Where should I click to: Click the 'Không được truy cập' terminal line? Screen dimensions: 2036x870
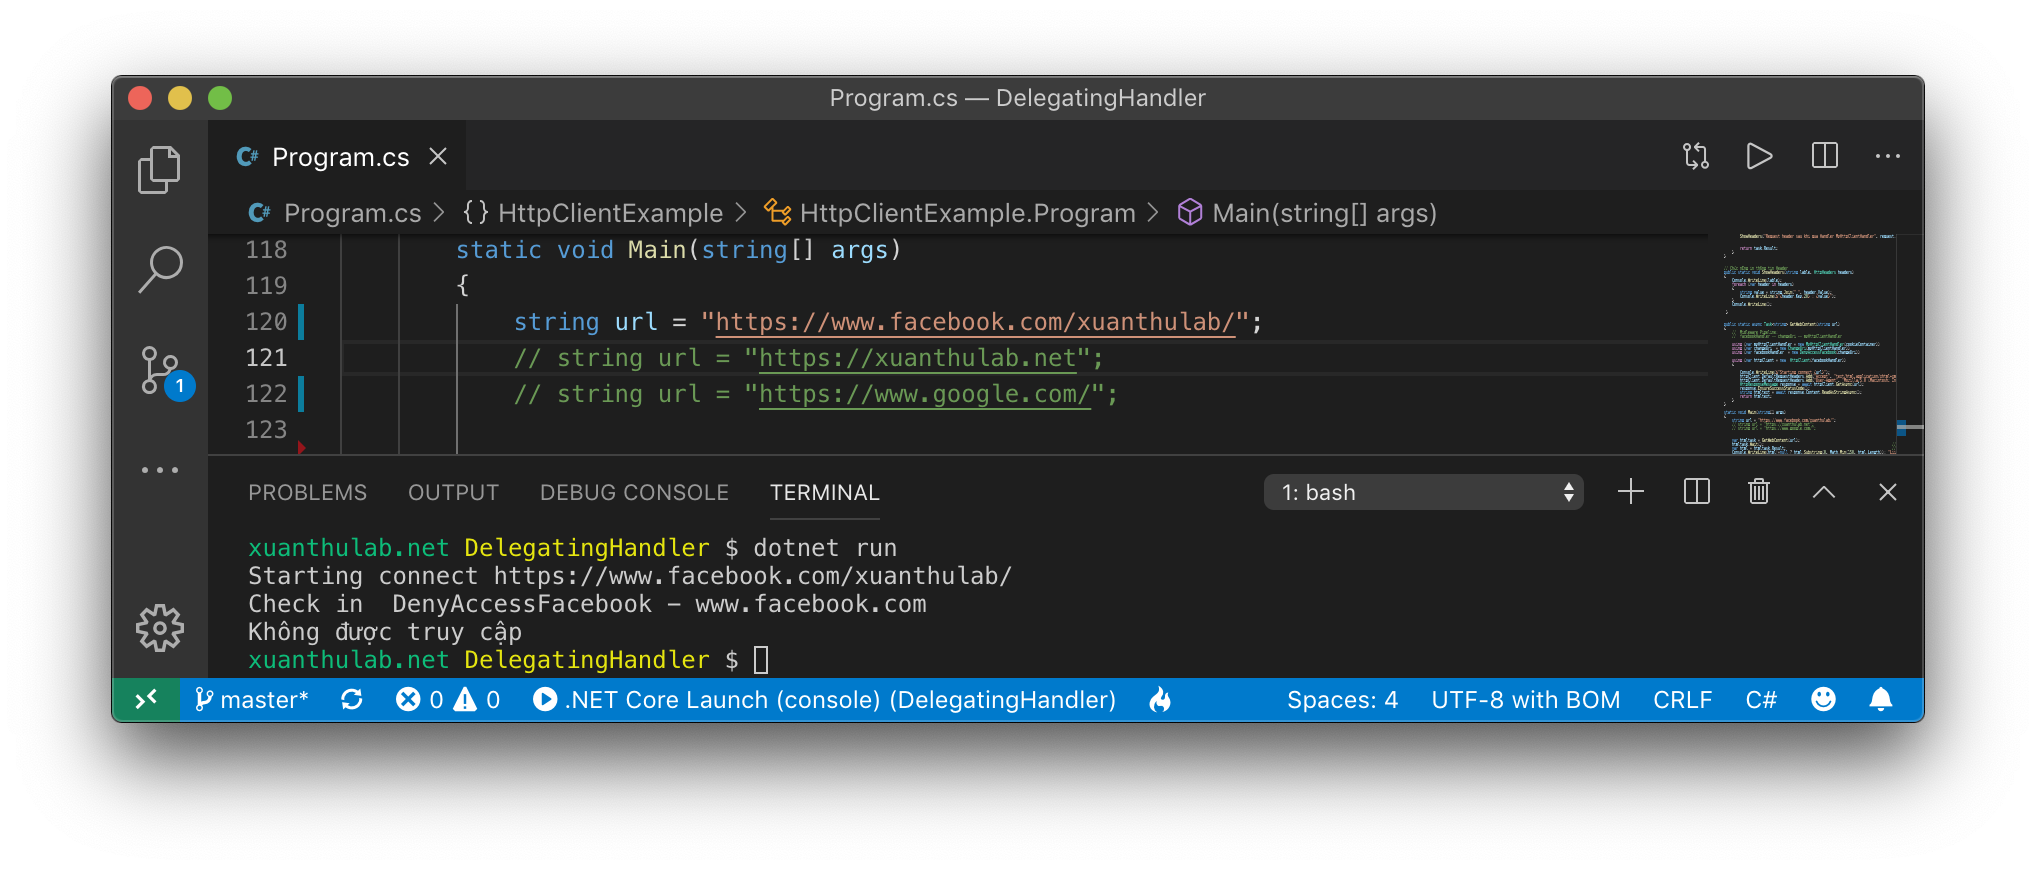(385, 632)
